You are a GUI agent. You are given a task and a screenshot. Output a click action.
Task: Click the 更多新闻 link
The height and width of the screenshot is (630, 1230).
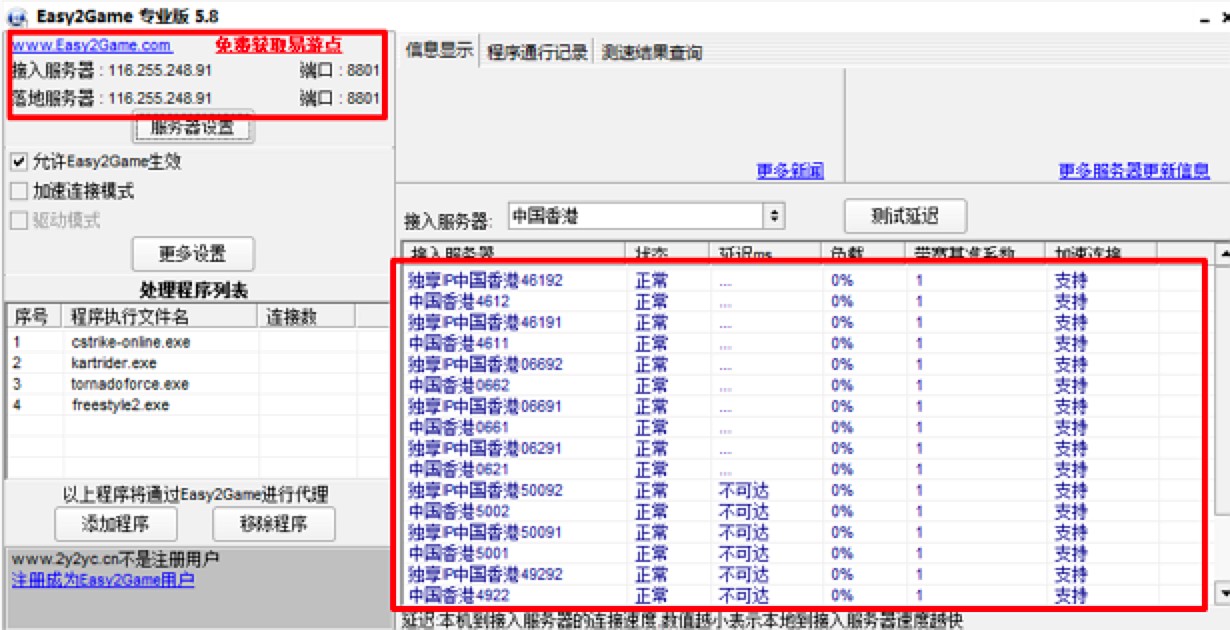(790, 171)
